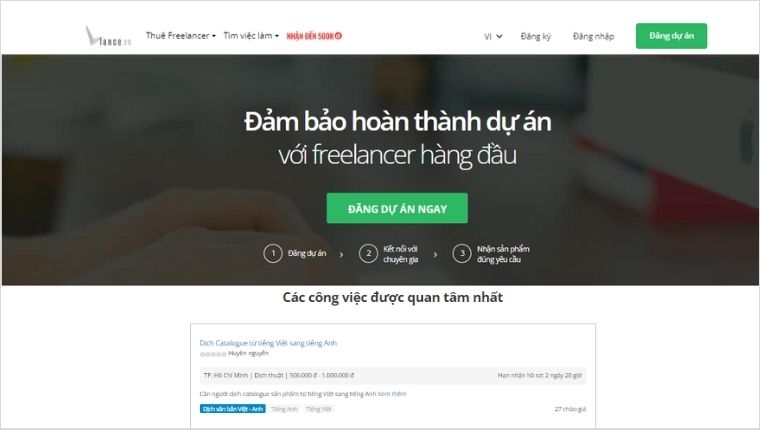Select the step 2 circle icon
The height and width of the screenshot is (430, 760).
[368, 253]
